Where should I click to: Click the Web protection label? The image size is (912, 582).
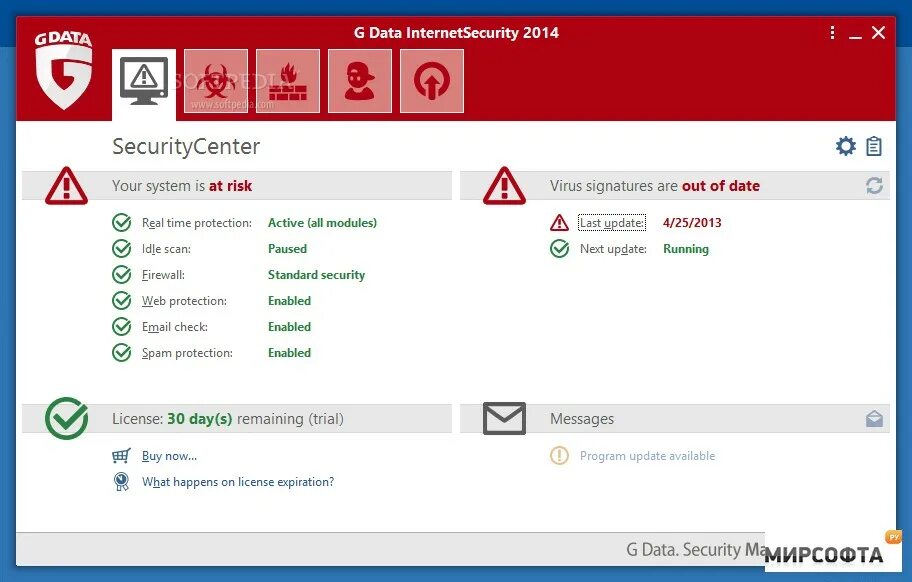(x=184, y=301)
